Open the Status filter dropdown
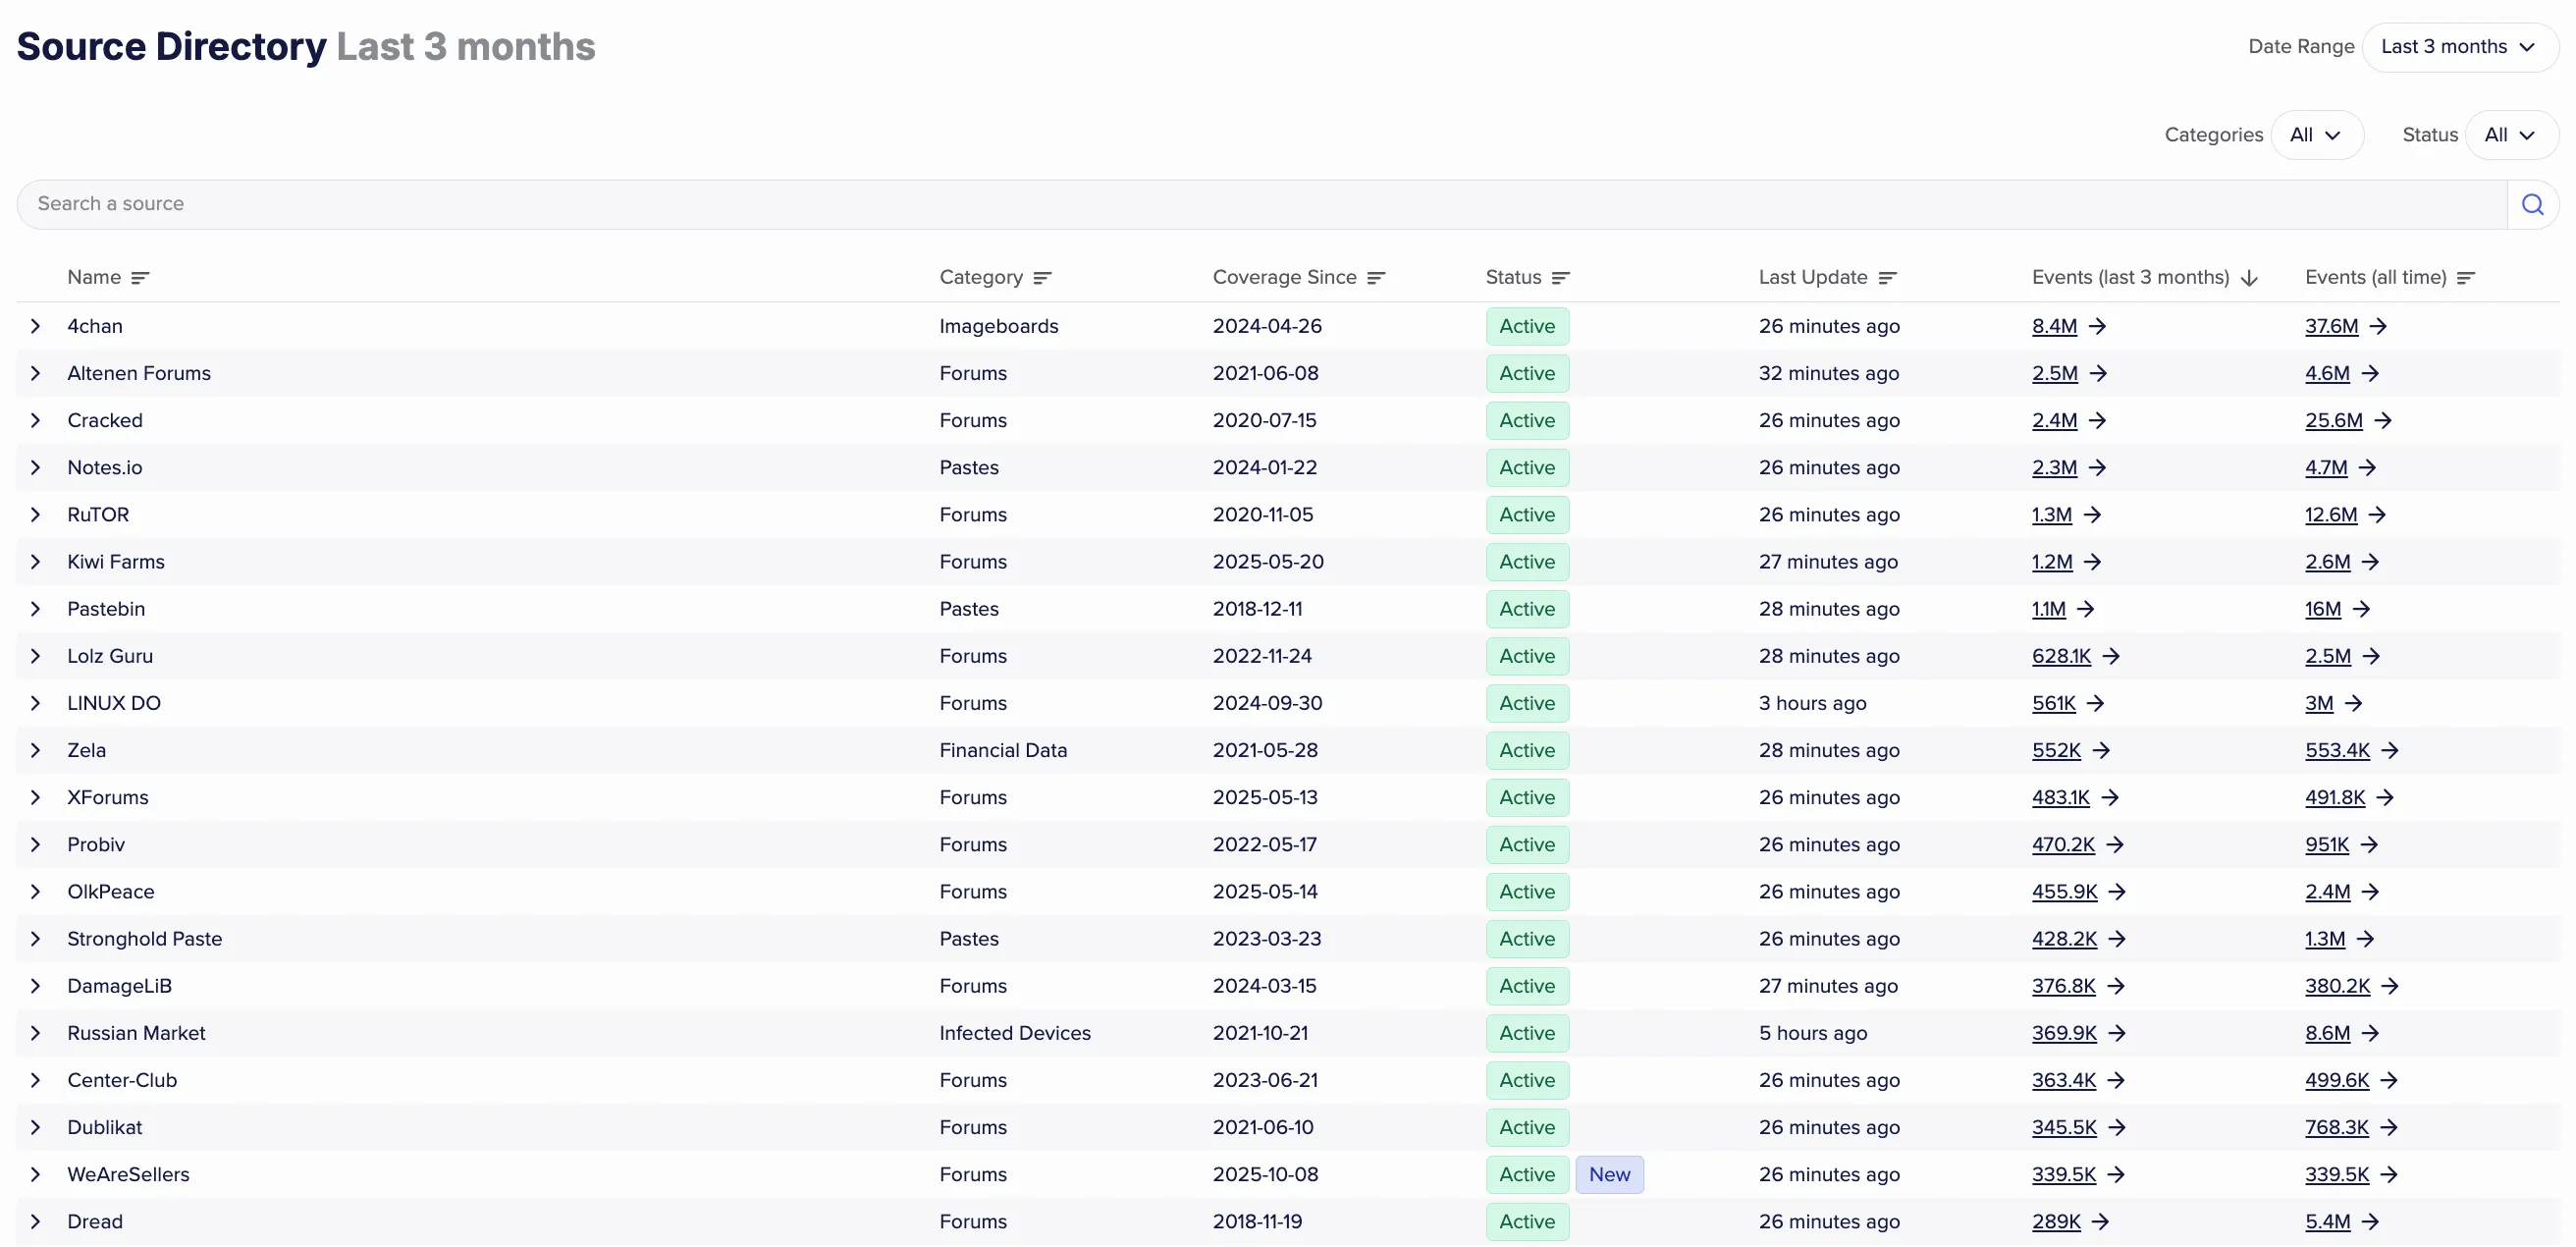The image size is (2576, 1247). pyautogui.click(x=2511, y=135)
